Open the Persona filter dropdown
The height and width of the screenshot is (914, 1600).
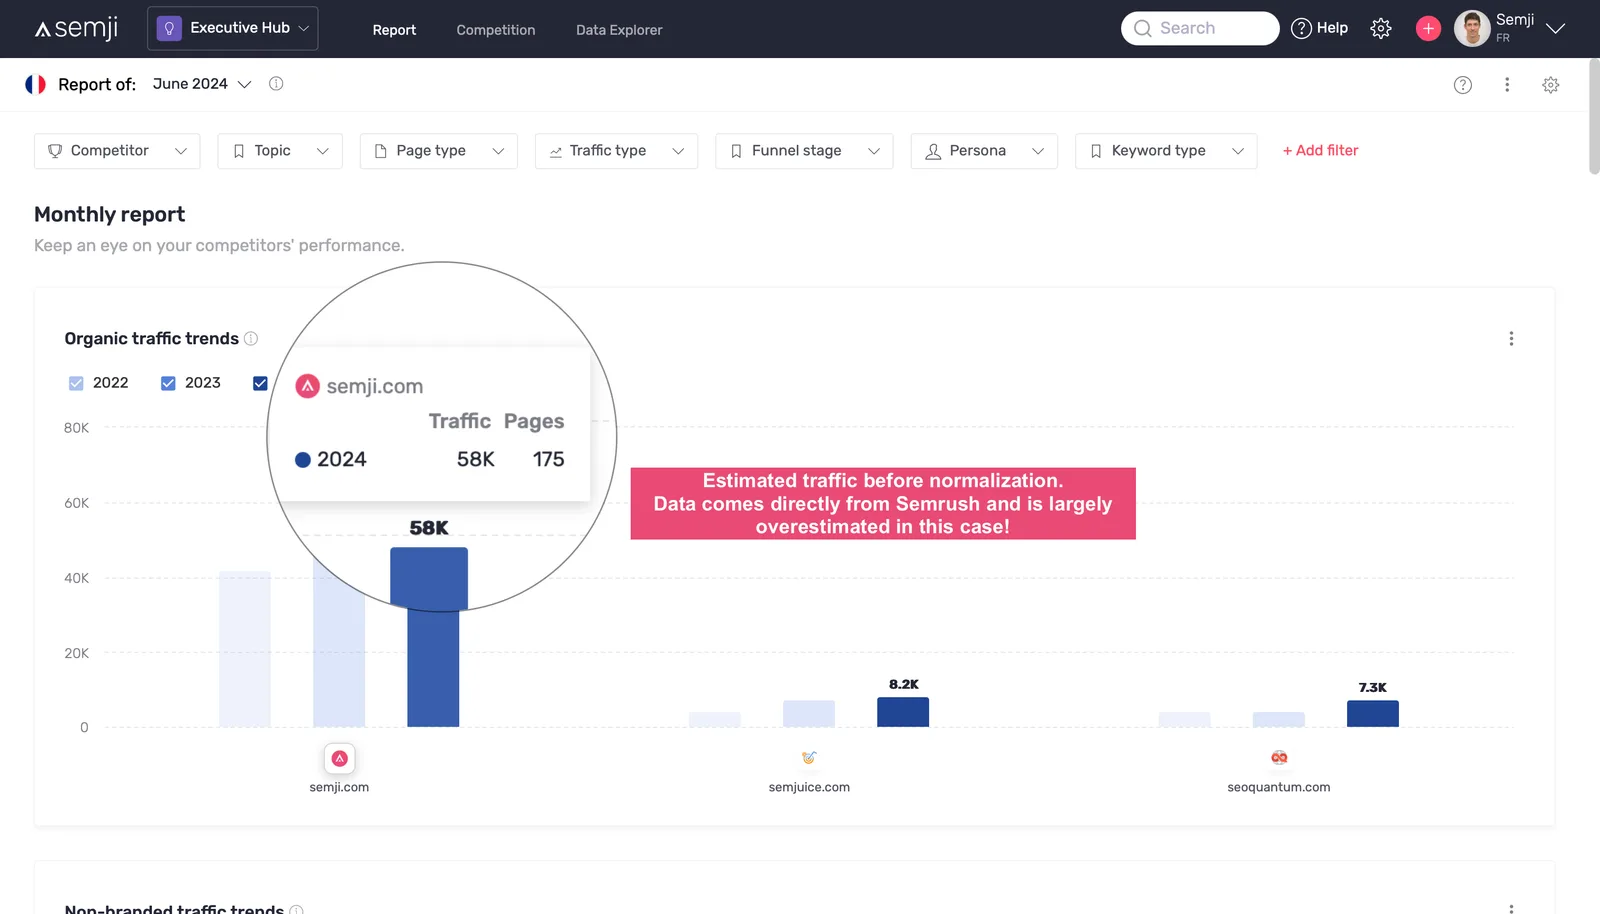[x=984, y=151]
